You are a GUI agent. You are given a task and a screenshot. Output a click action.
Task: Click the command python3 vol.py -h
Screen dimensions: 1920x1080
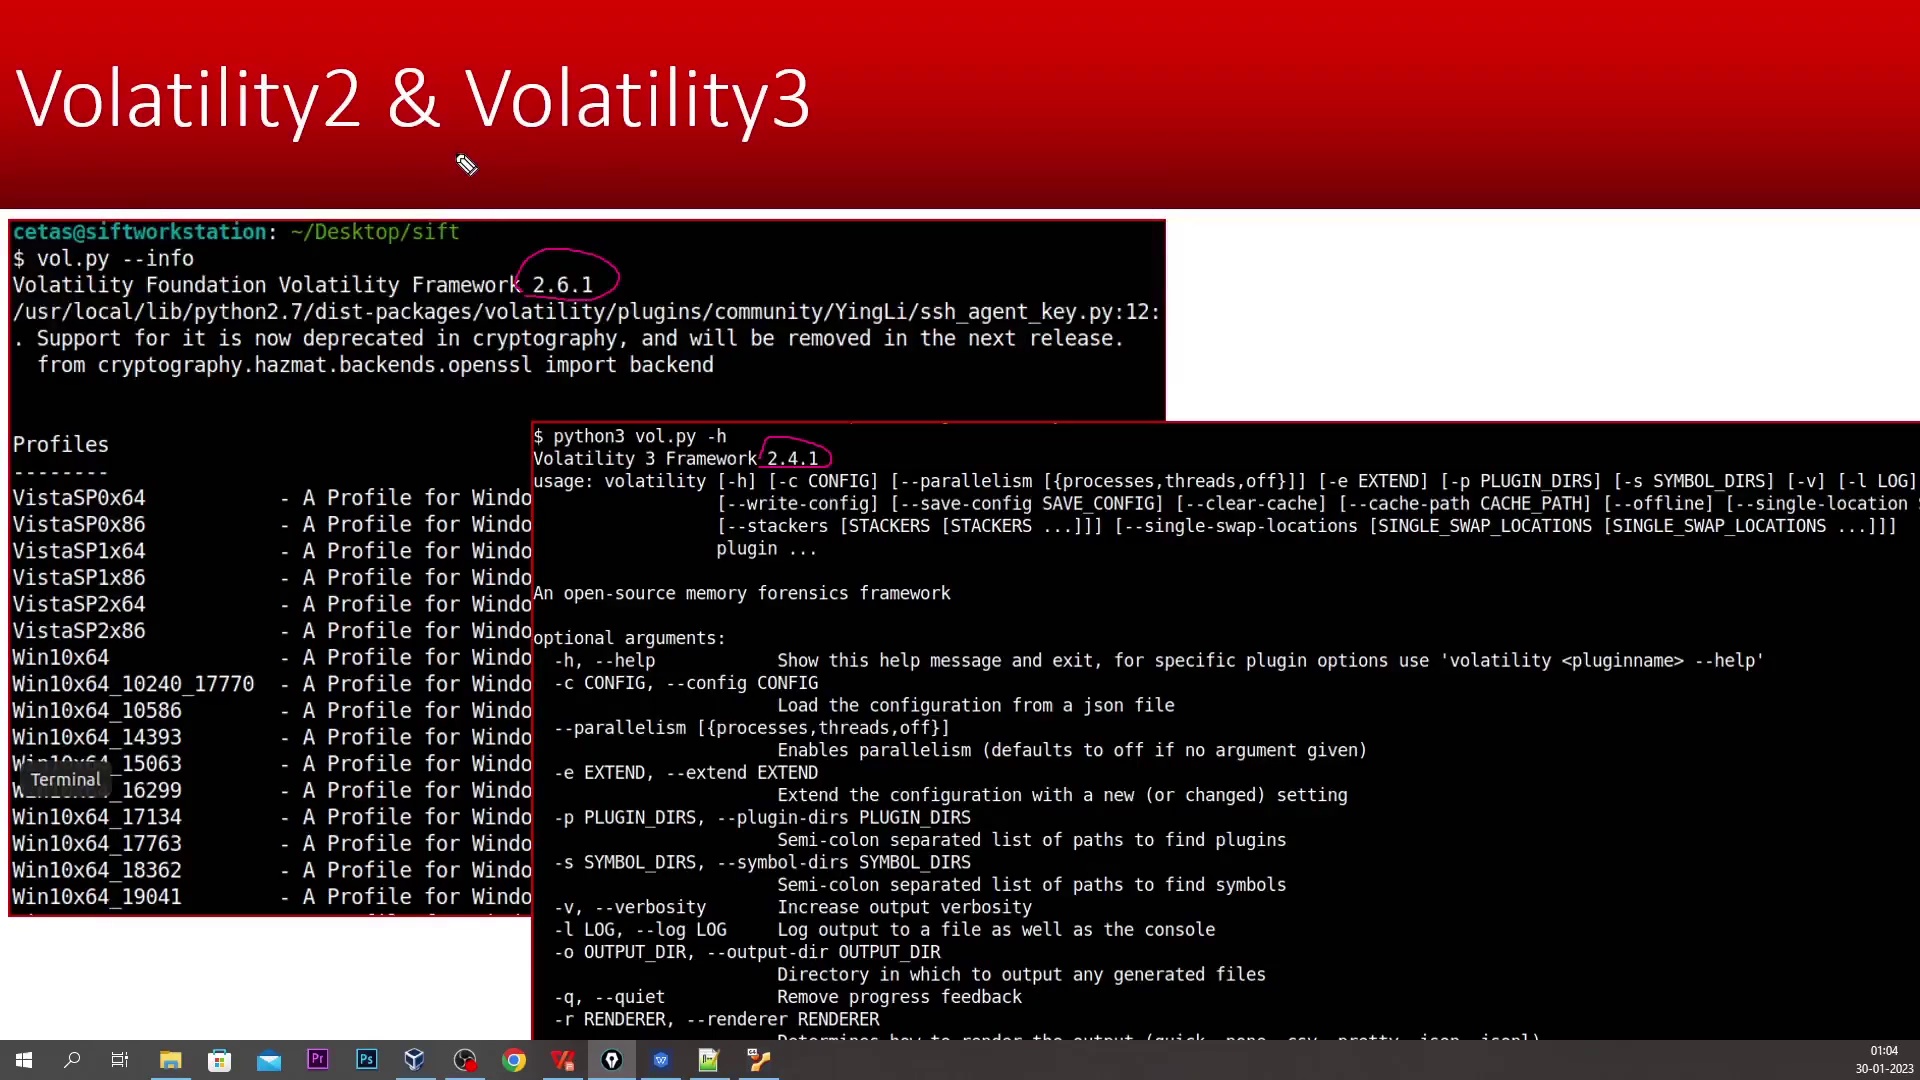640,436
